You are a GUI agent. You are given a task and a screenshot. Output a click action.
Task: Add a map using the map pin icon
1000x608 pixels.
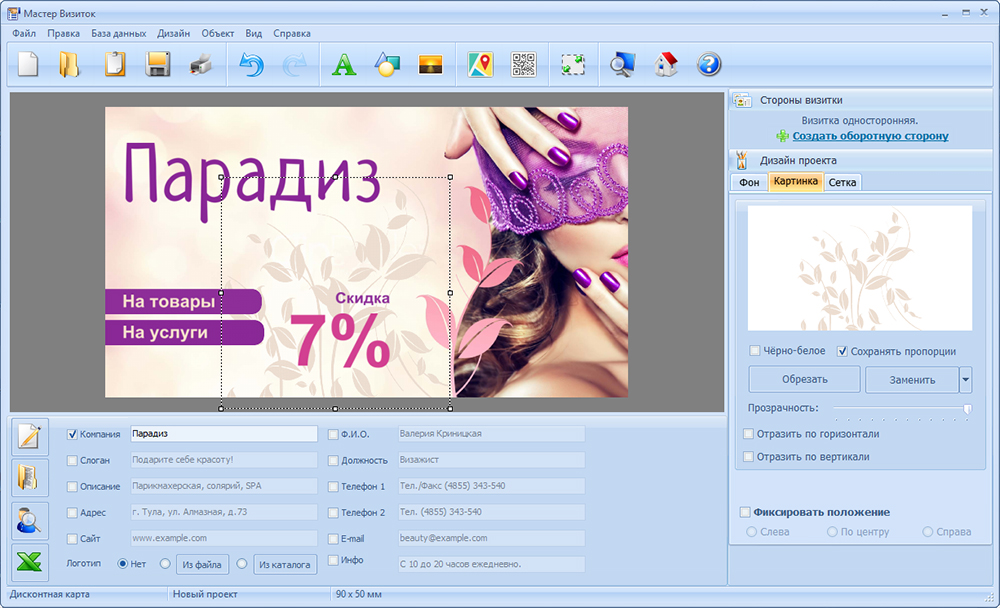pos(481,65)
